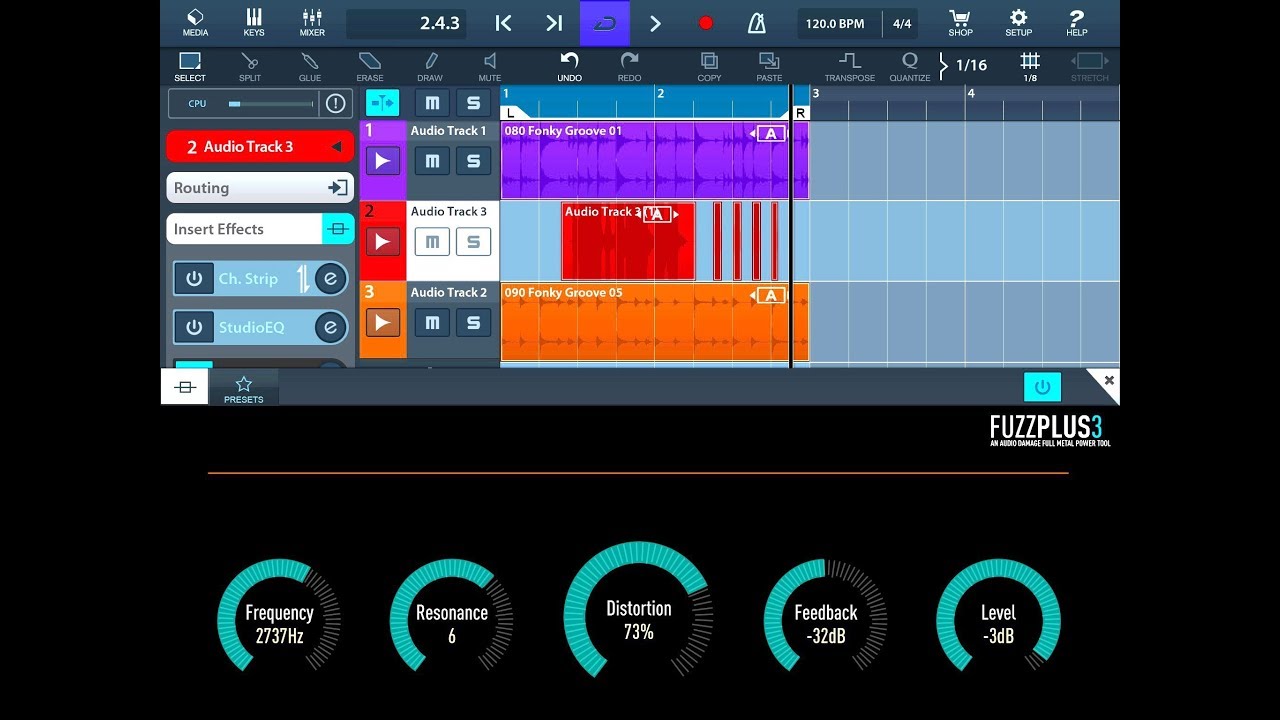Choose the Erase tool
This screenshot has width=1280, height=720.
pyautogui.click(x=370, y=67)
